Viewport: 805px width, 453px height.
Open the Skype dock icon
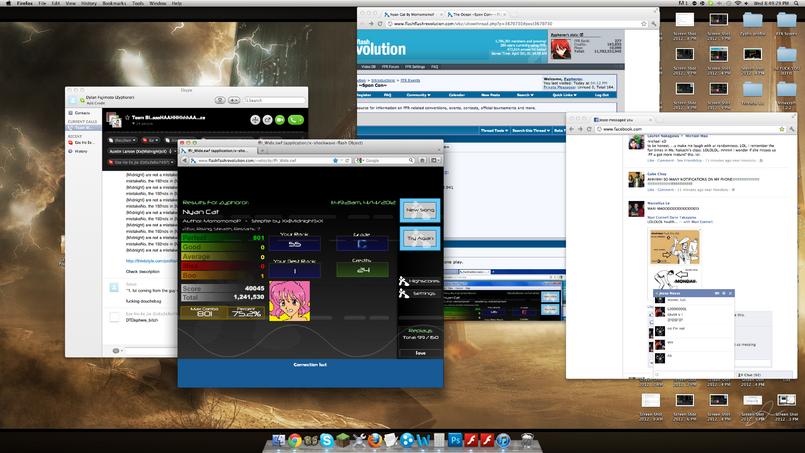pyautogui.click(x=327, y=440)
